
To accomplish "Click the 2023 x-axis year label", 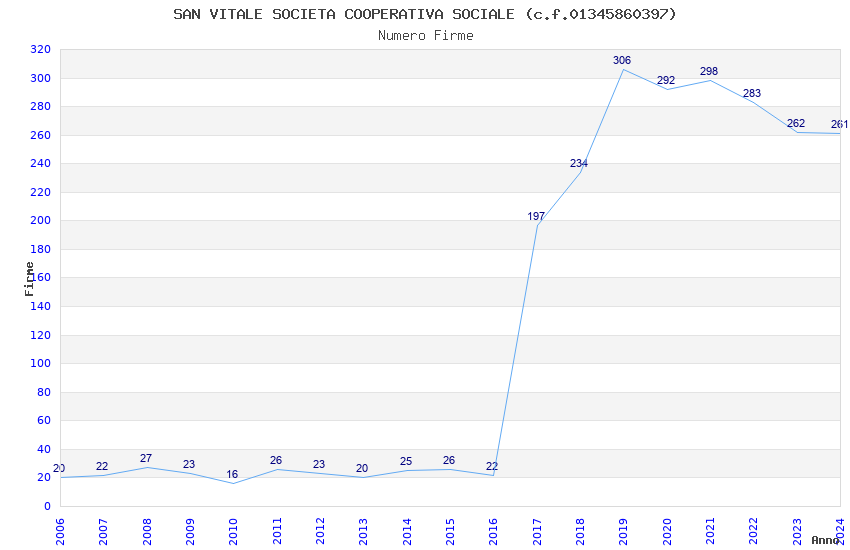I will click(x=797, y=531).
